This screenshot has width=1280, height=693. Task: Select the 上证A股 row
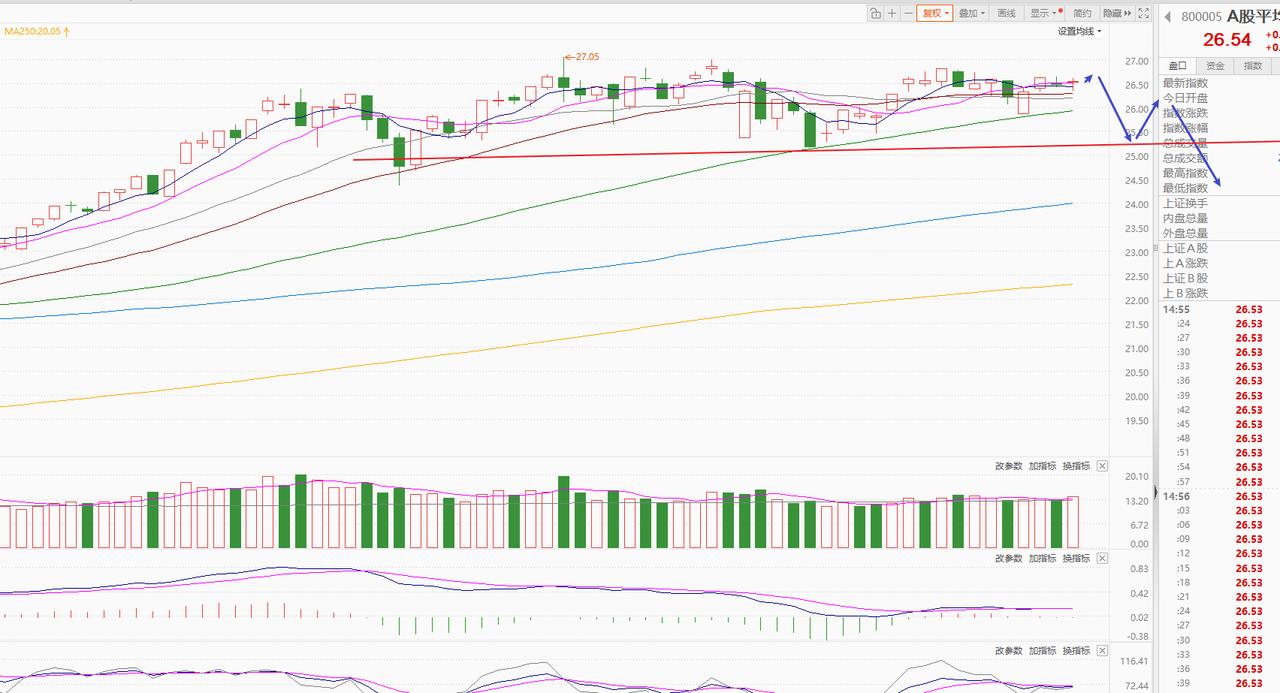(1220, 249)
